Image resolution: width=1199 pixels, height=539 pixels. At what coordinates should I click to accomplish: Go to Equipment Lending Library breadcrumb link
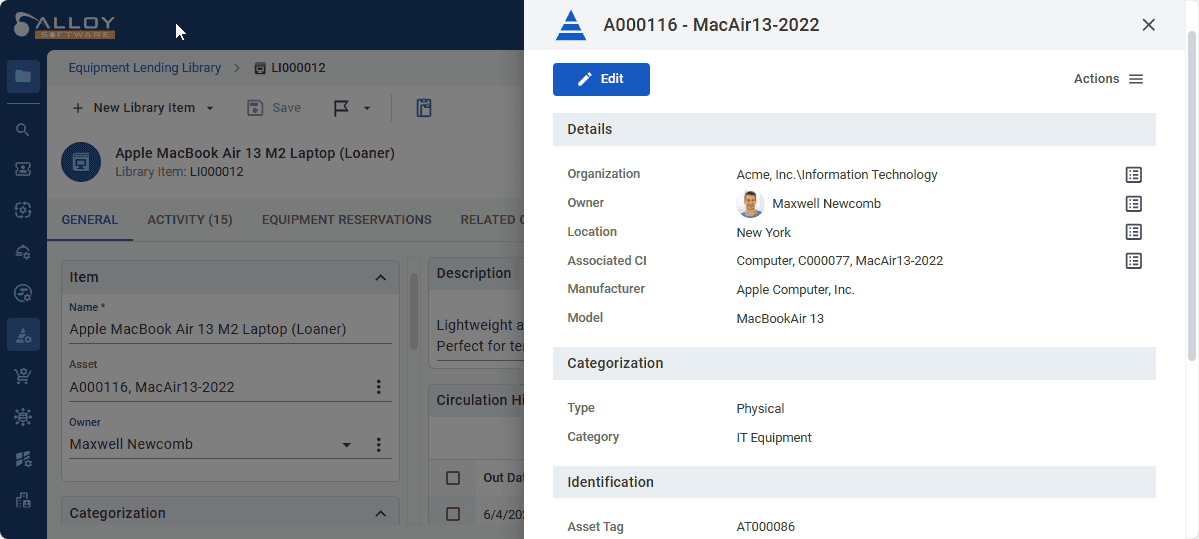click(x=144, y=68)
